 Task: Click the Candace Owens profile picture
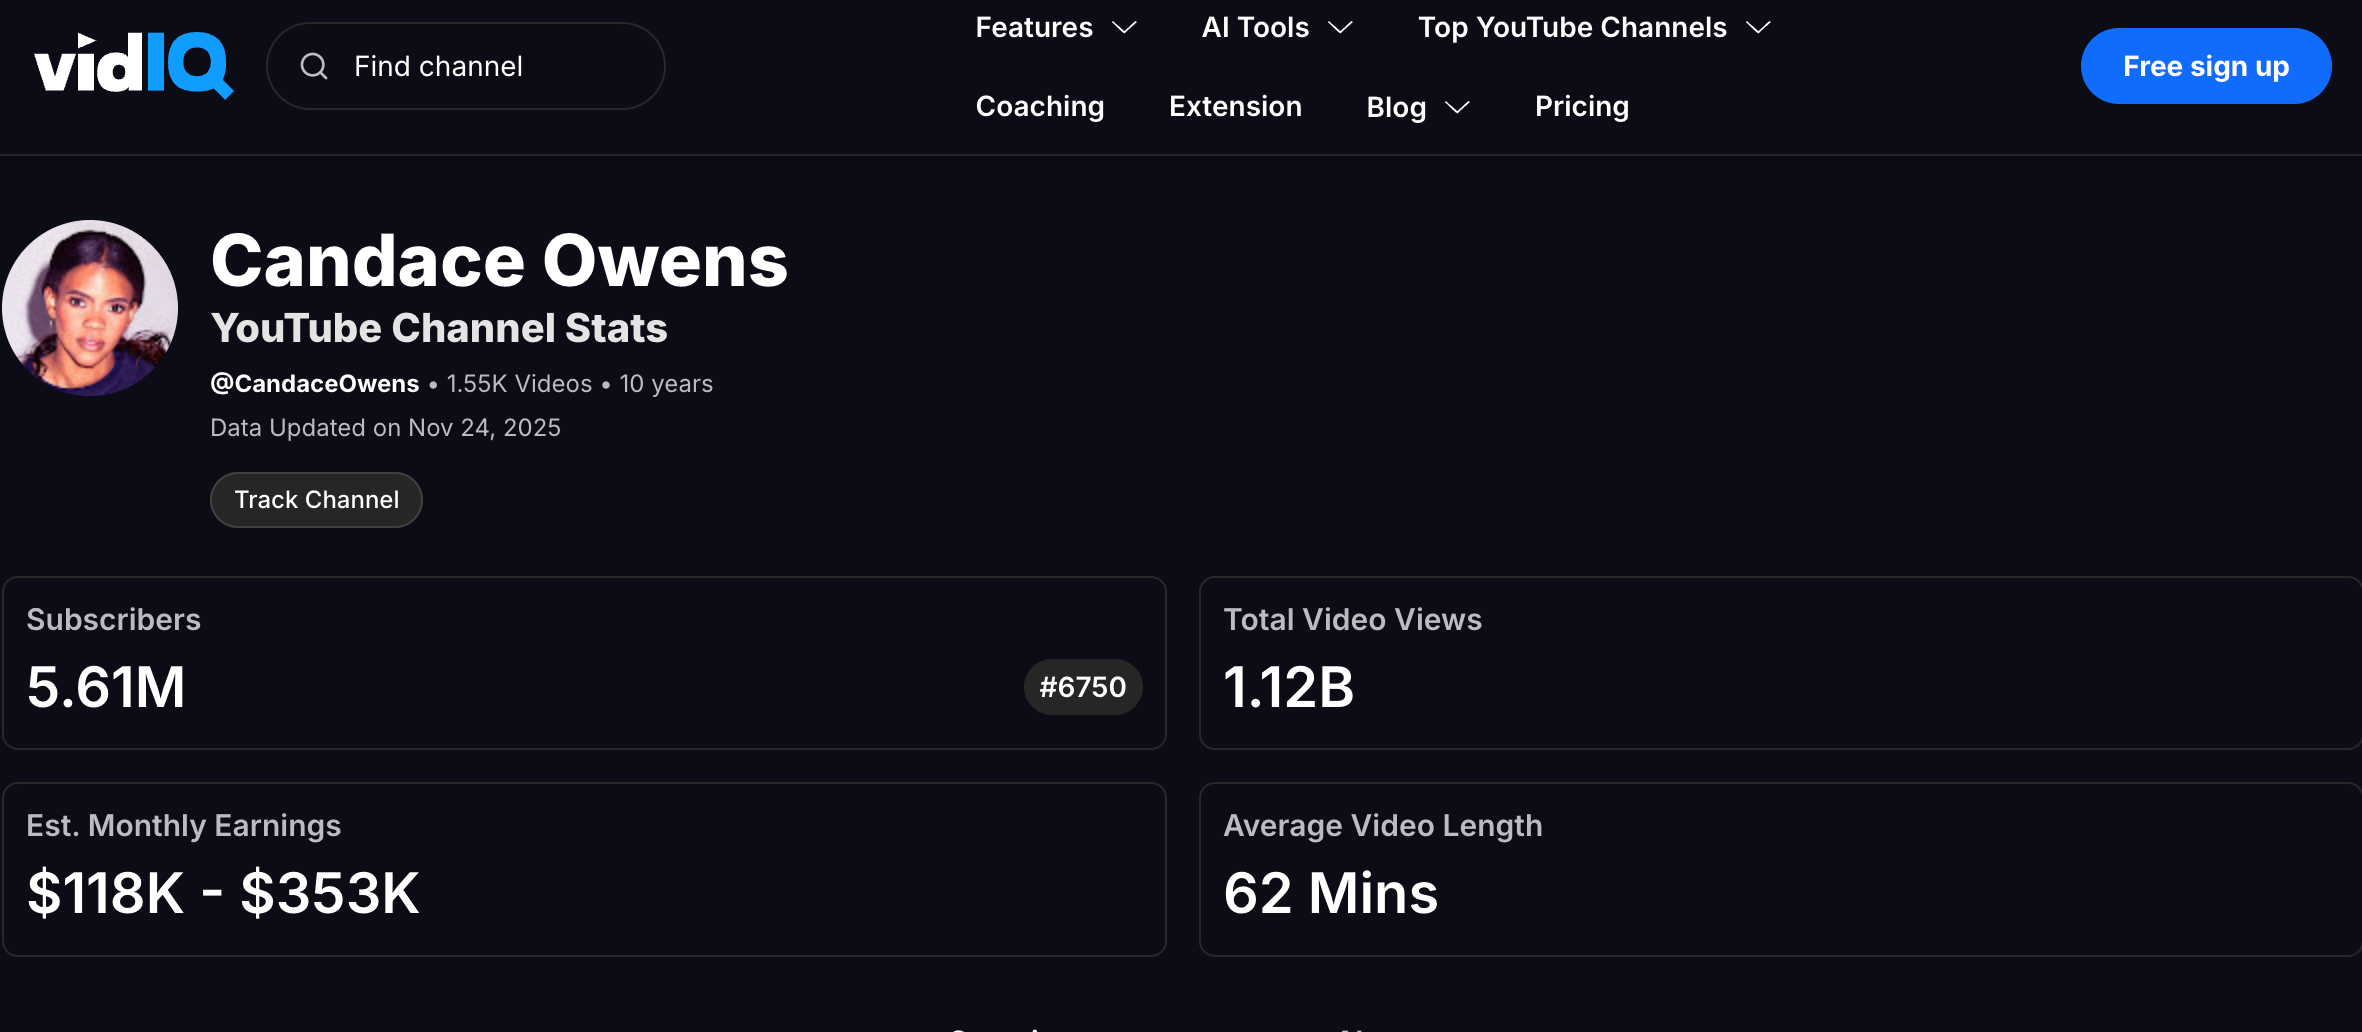(90, 308)
